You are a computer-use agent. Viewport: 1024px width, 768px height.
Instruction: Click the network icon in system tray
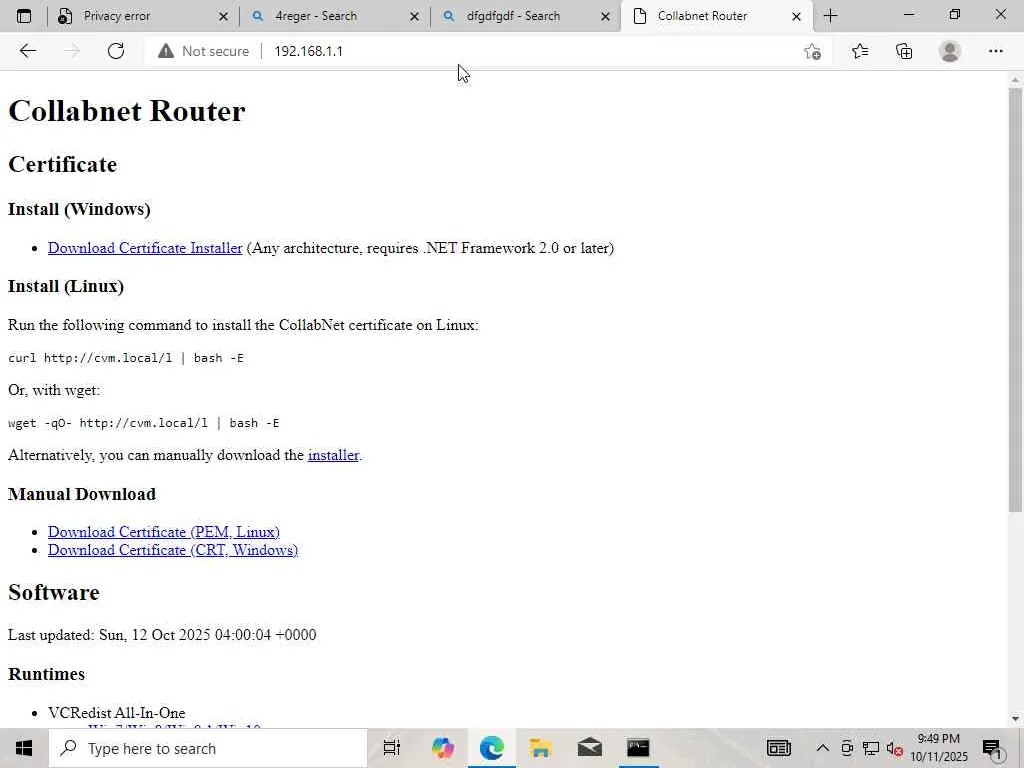point(870,748)
